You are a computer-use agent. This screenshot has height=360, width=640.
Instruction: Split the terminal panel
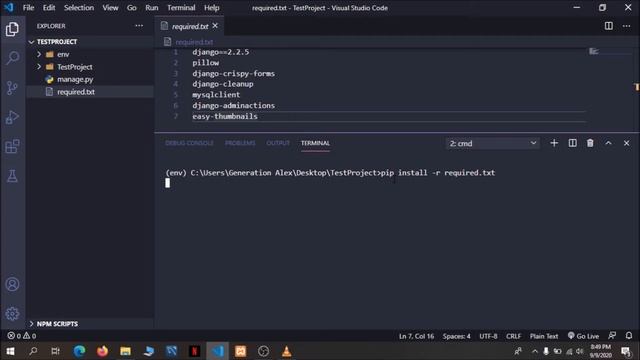pos(573,143)
